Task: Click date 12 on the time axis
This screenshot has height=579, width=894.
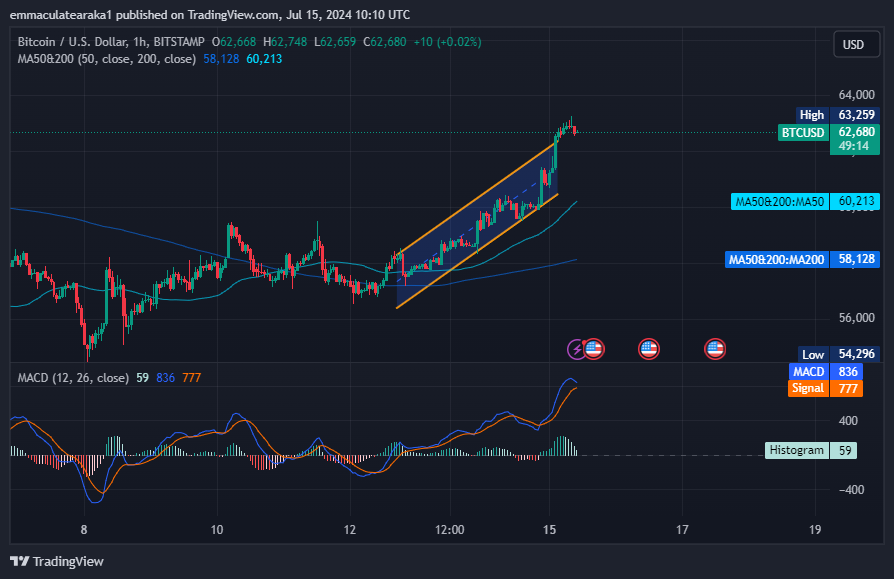Action: [x=350, y=529]
